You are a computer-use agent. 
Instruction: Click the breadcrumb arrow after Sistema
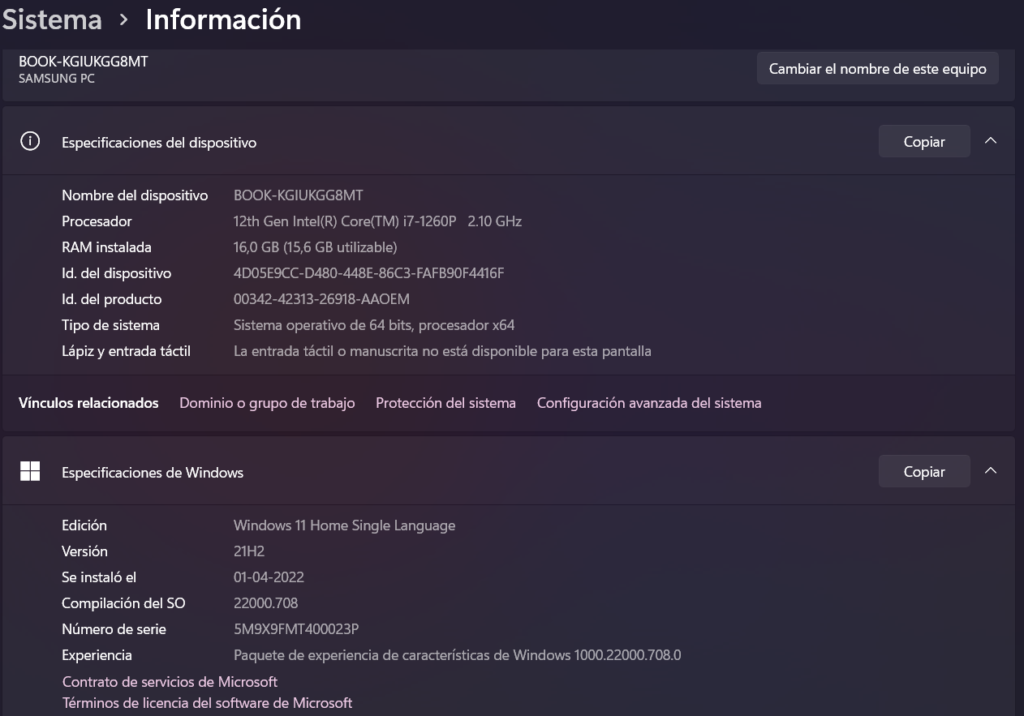coord(124,20)
